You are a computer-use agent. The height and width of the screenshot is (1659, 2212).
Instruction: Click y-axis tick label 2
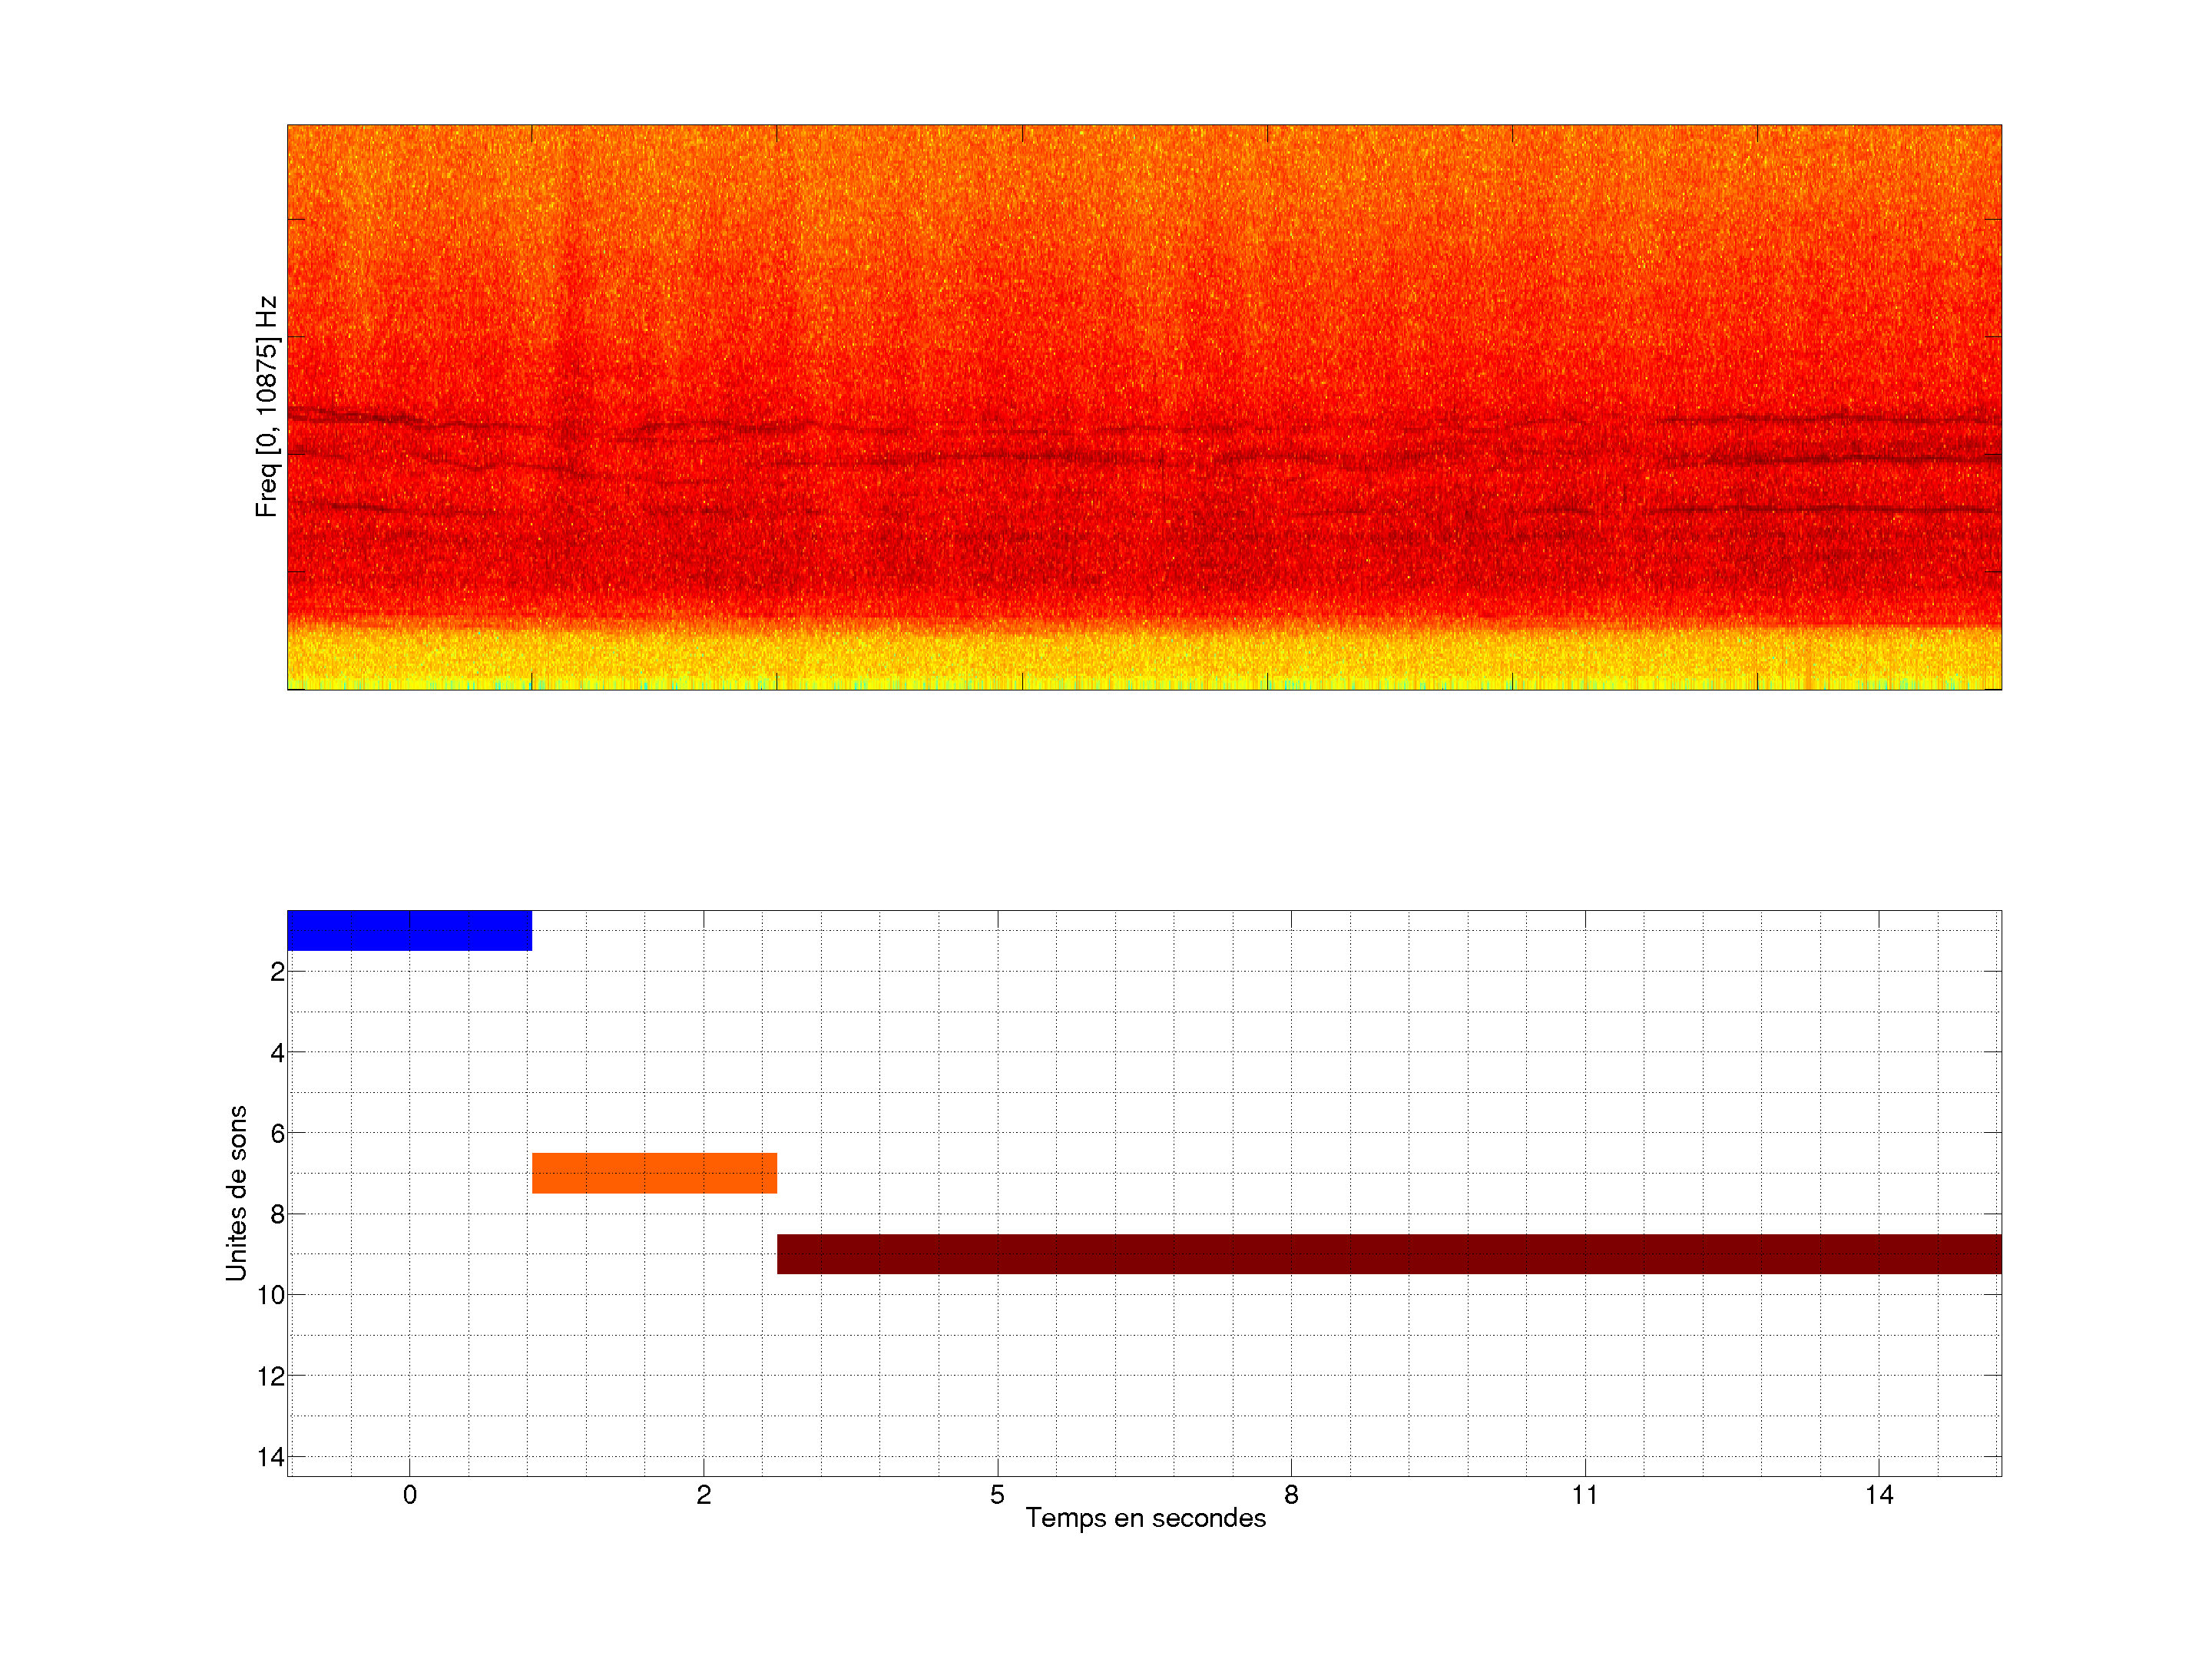[x=277, y=972]
